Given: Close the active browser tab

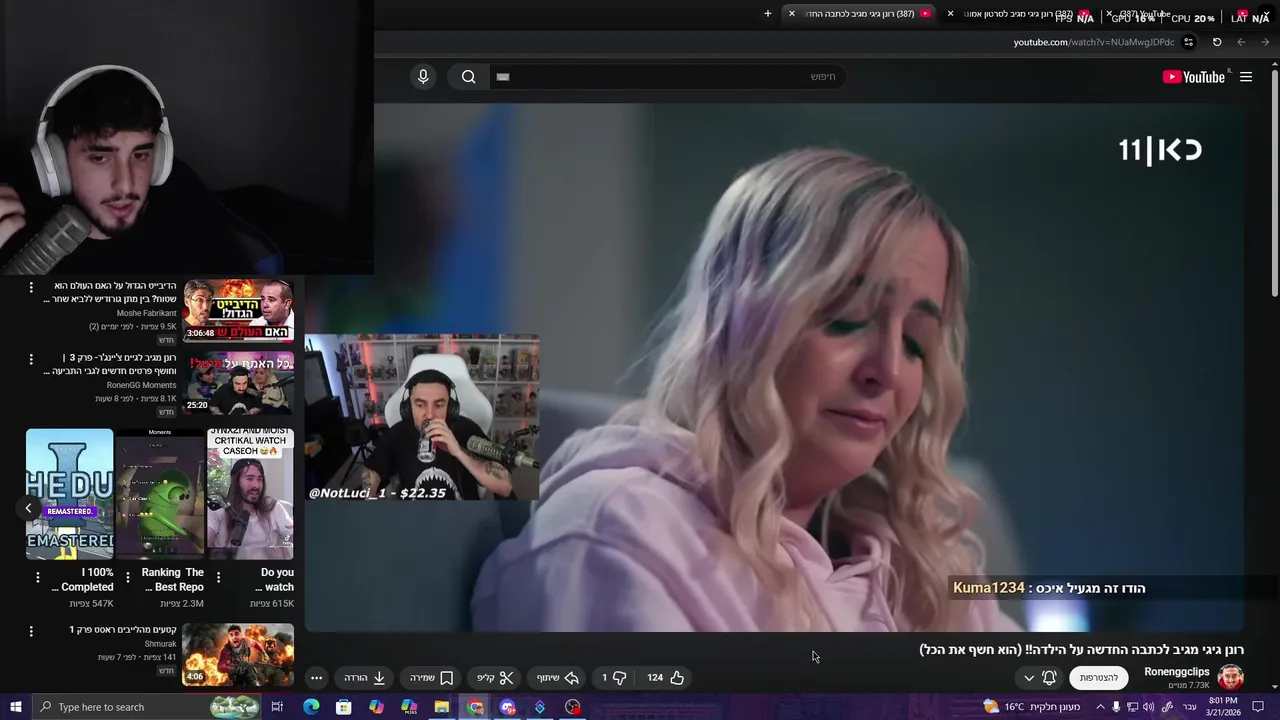Looking at the screenshot, I should [x=791, y=14].
